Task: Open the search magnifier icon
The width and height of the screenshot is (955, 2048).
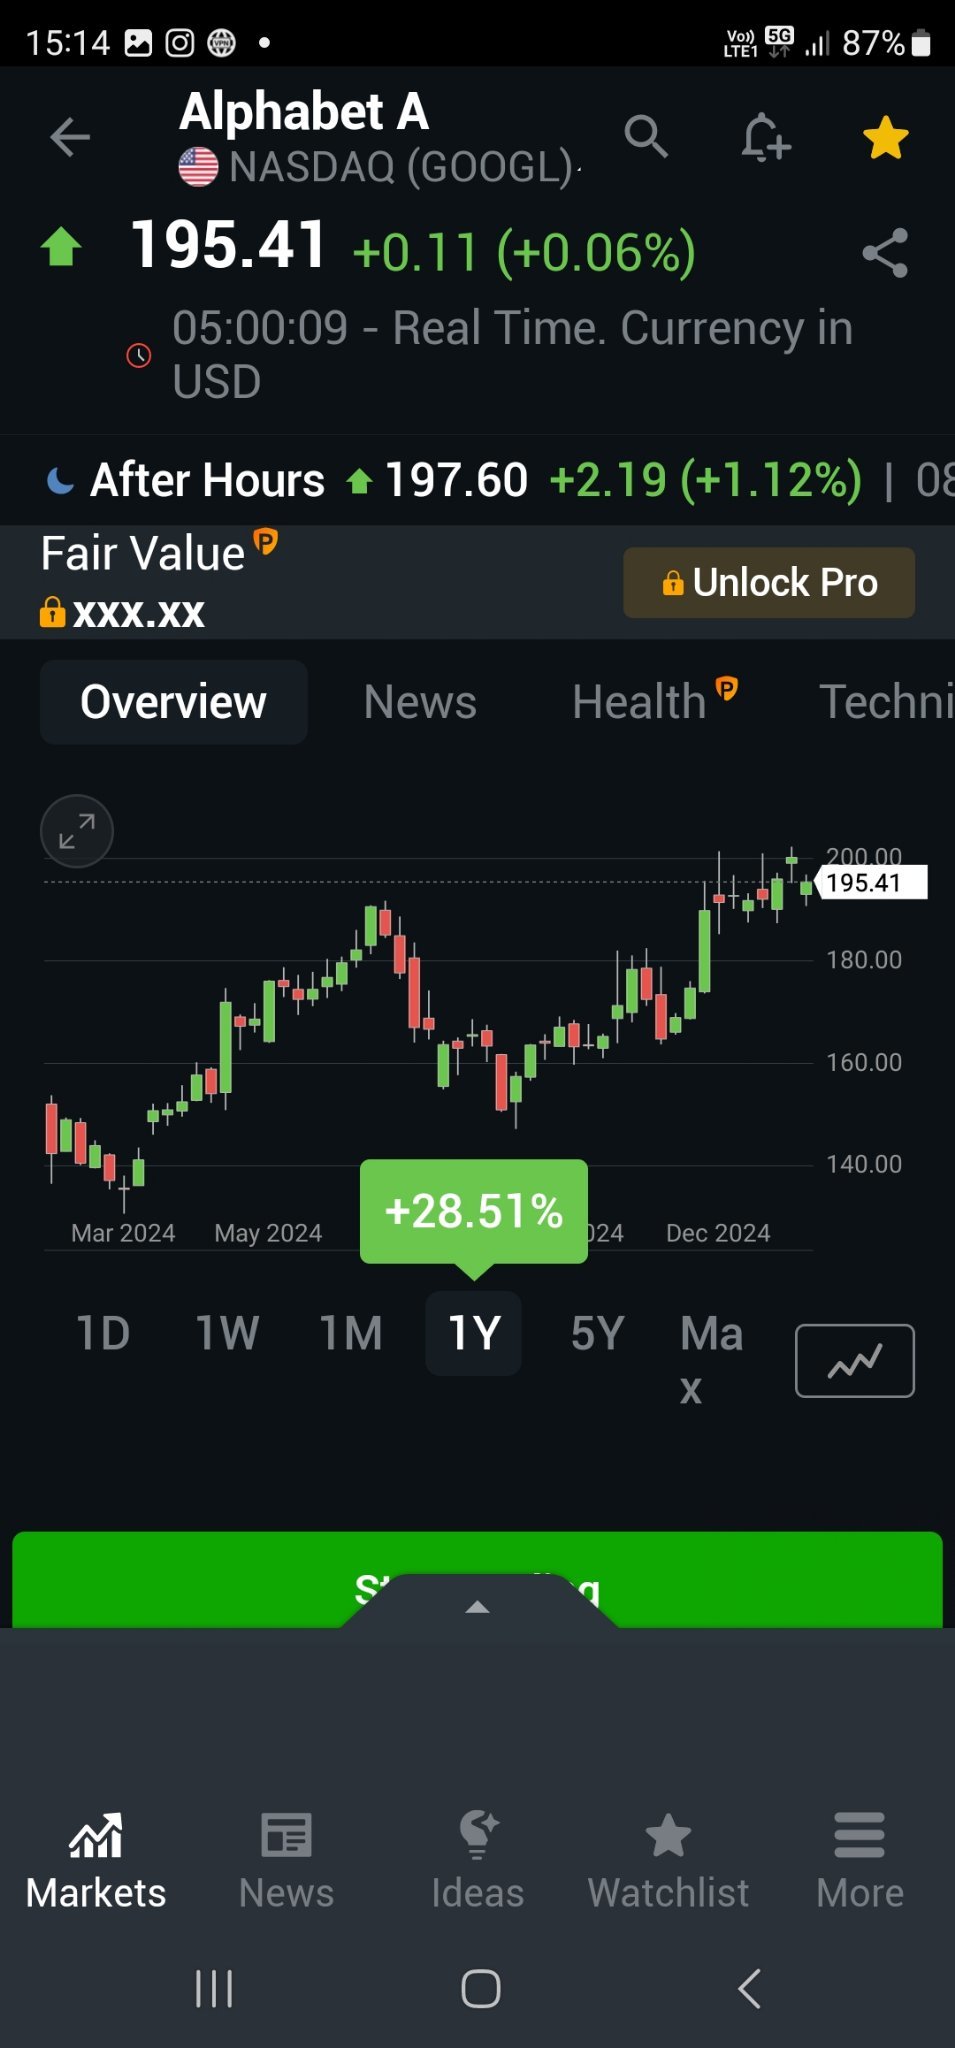Action: coord(646,136)
